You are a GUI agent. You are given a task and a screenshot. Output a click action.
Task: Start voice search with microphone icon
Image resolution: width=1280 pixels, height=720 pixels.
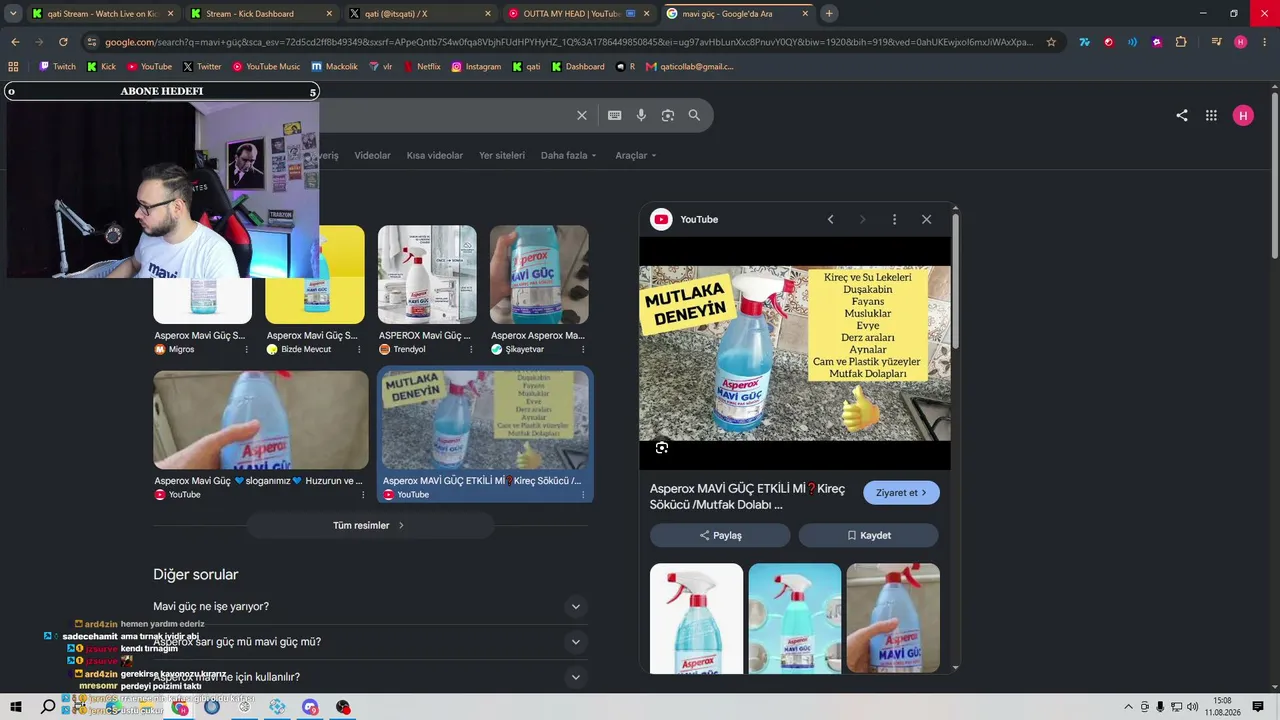(641, 115)
